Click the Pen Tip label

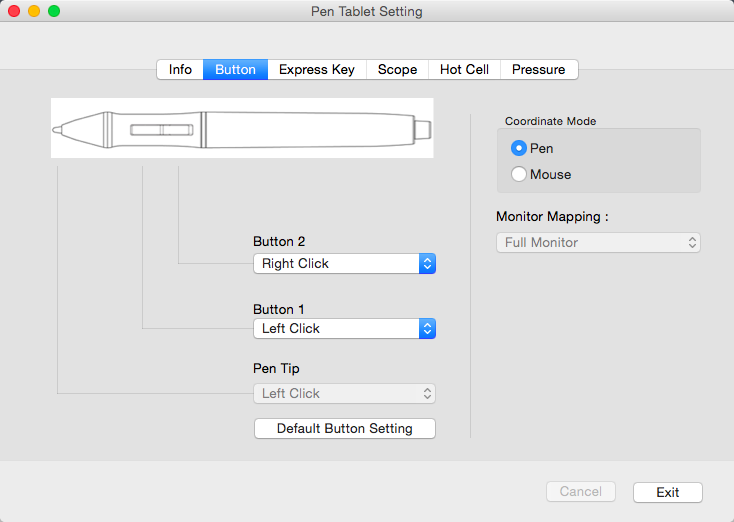coord(276,369)
